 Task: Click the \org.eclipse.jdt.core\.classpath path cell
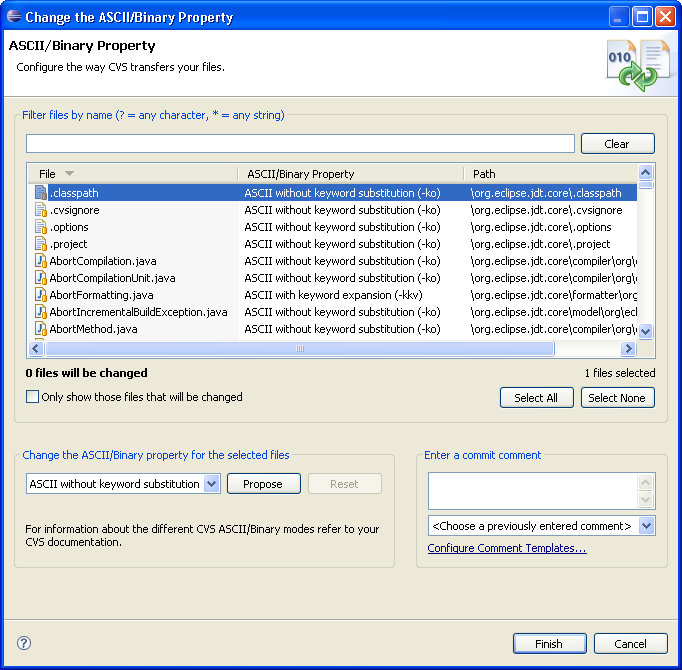546,193
